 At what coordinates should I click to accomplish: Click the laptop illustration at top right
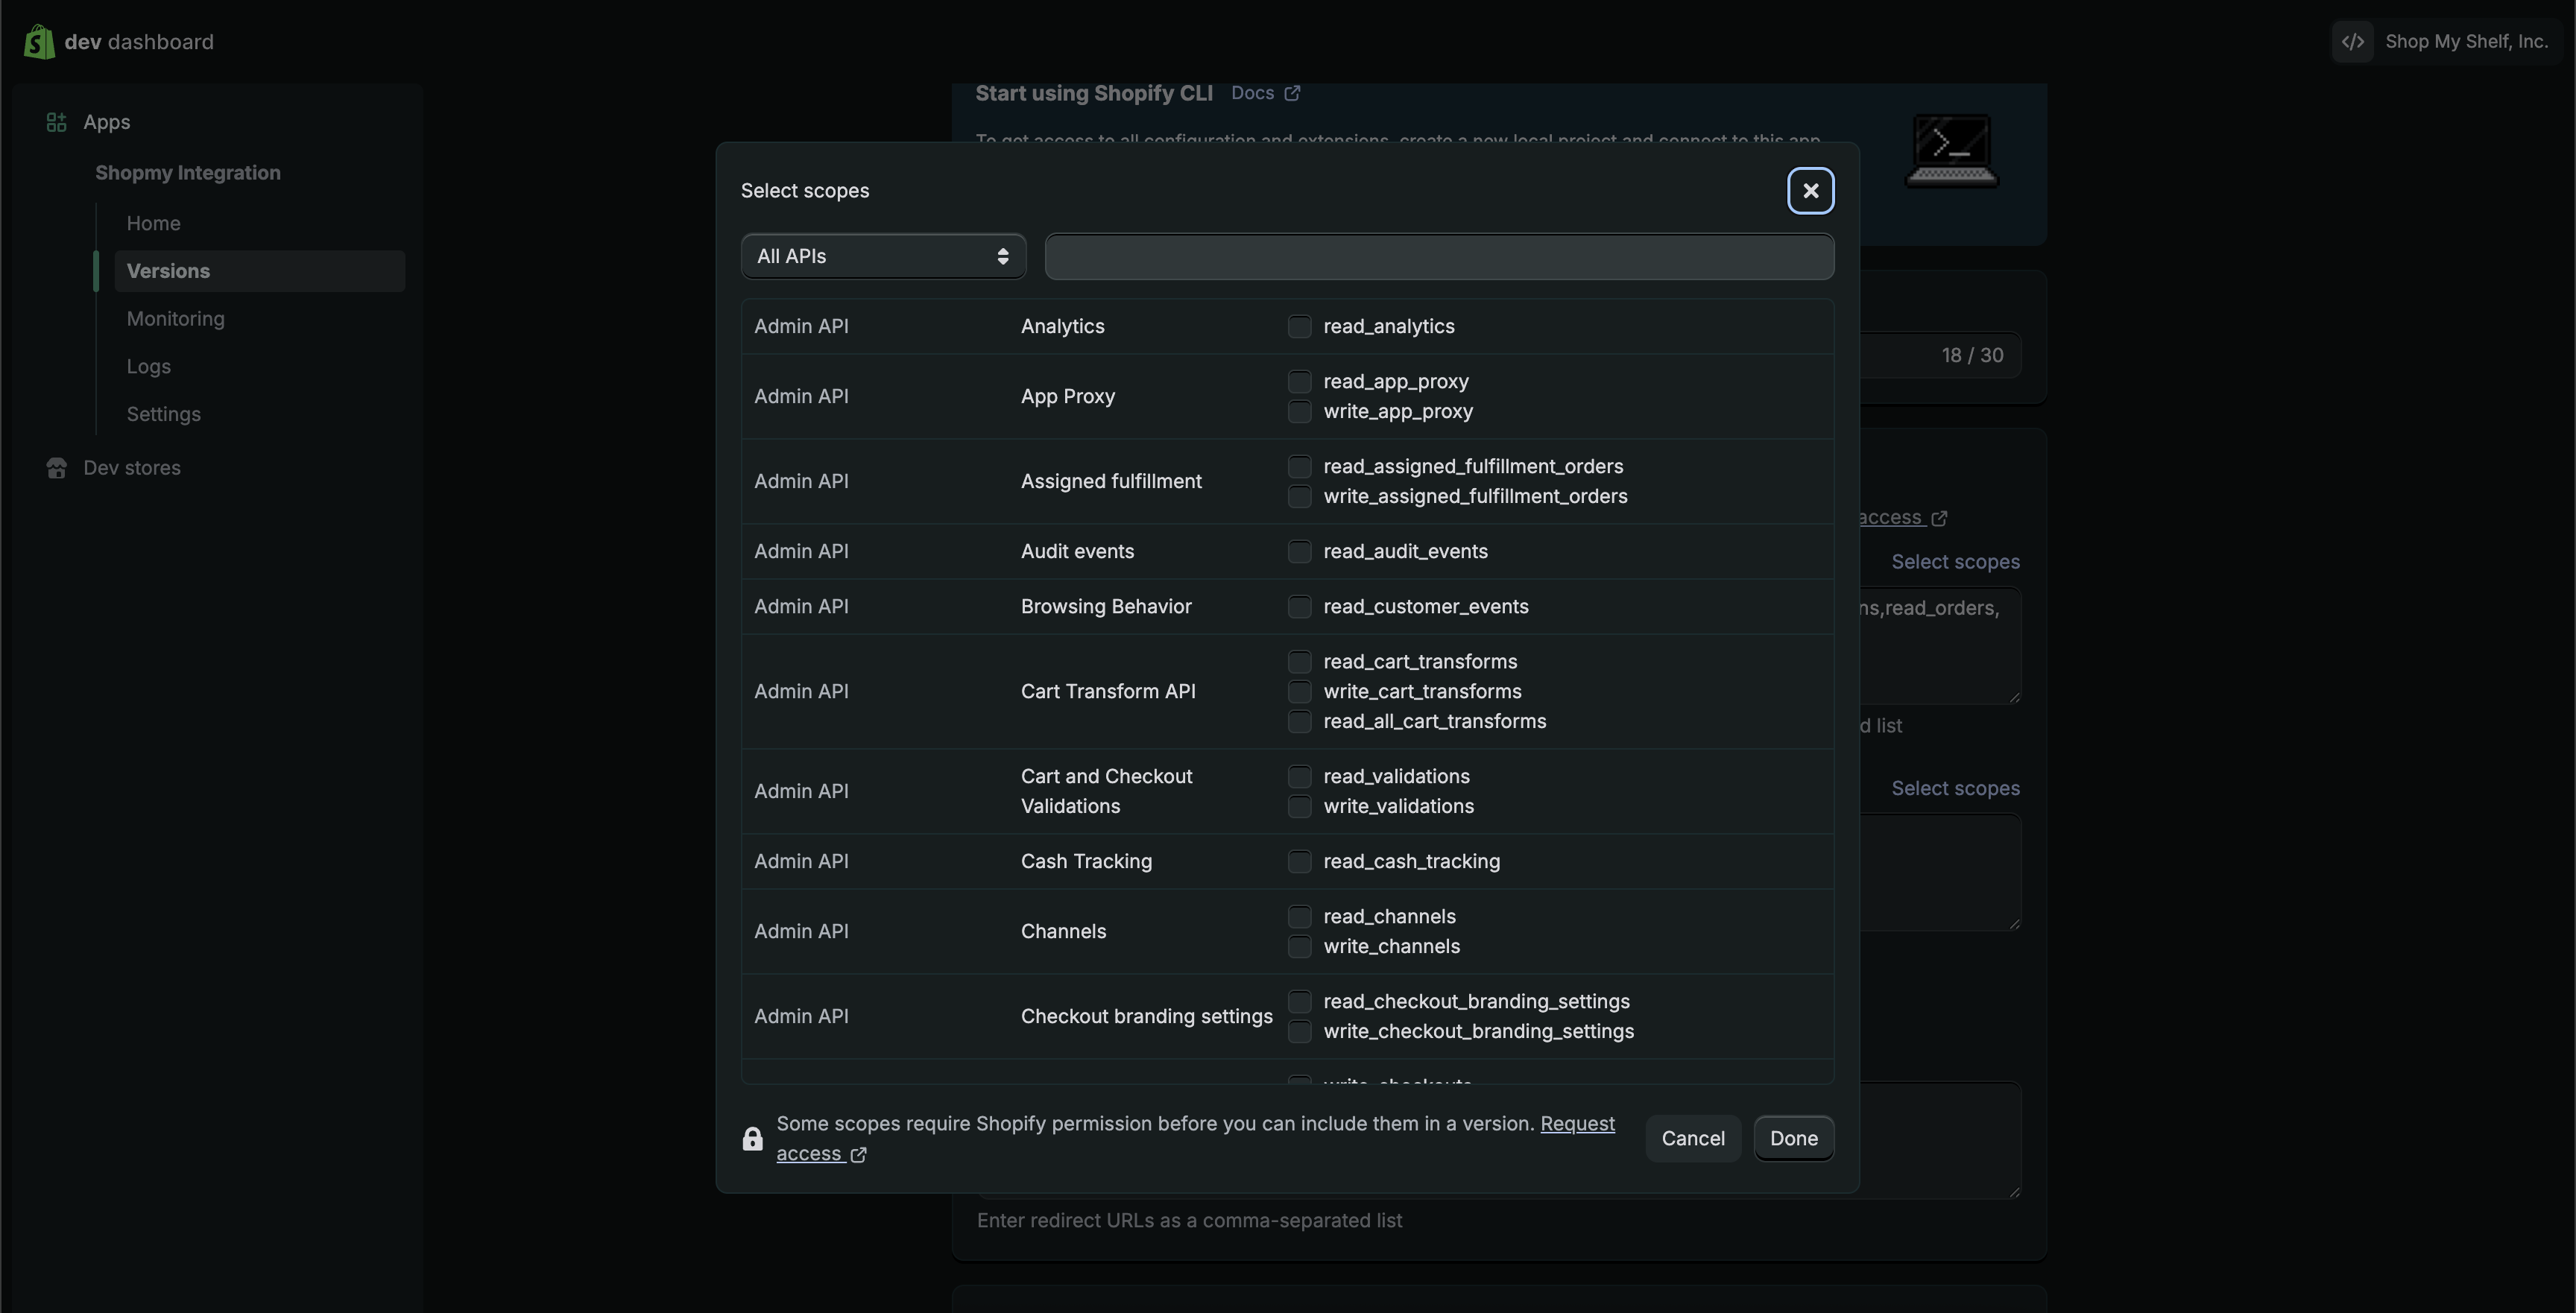[1951, 150]
